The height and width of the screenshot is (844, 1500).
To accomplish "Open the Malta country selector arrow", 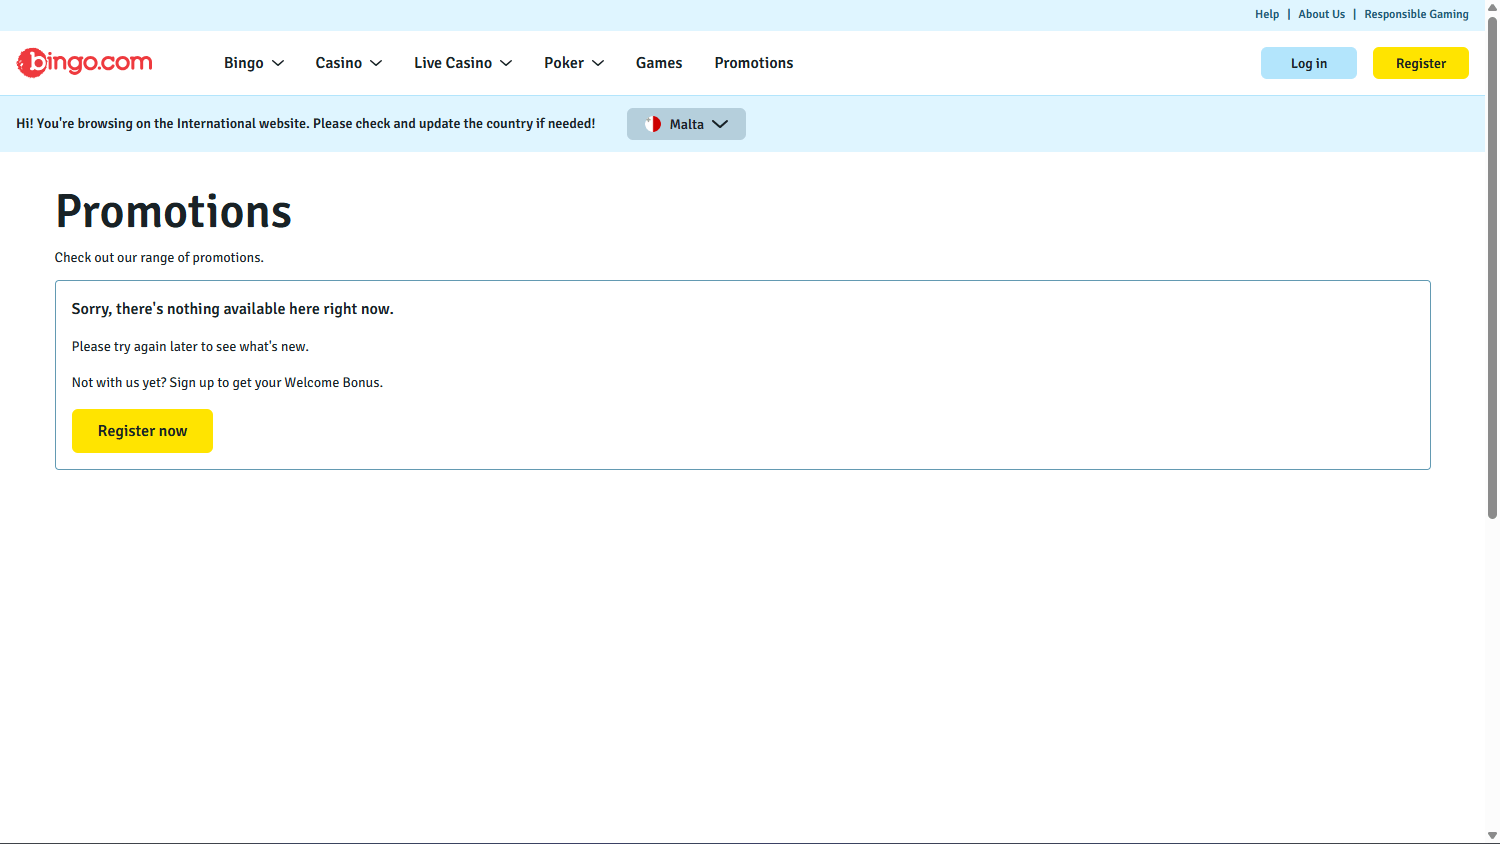I will point(720,124).
